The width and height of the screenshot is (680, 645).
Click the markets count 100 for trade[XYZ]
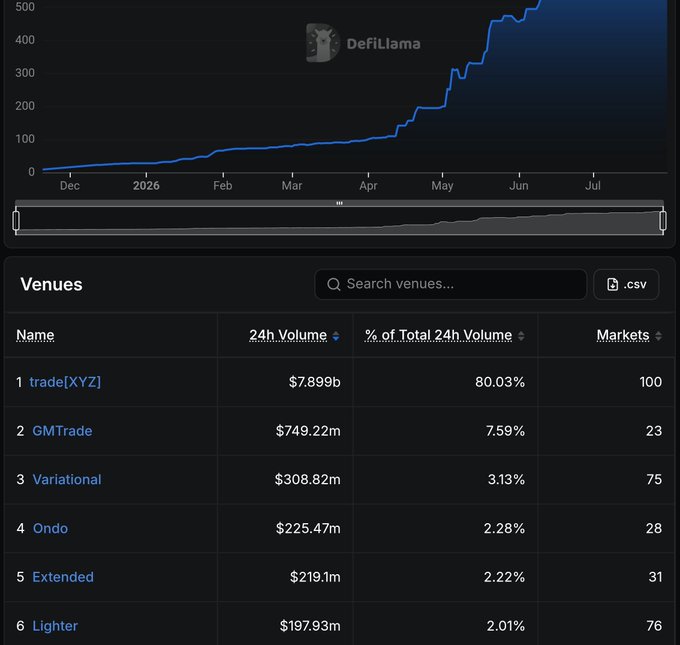point(651,382)
